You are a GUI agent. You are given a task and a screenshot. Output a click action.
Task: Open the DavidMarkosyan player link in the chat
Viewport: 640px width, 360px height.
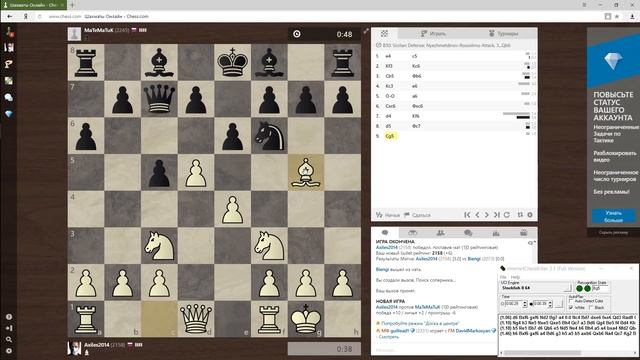point(473,331)
